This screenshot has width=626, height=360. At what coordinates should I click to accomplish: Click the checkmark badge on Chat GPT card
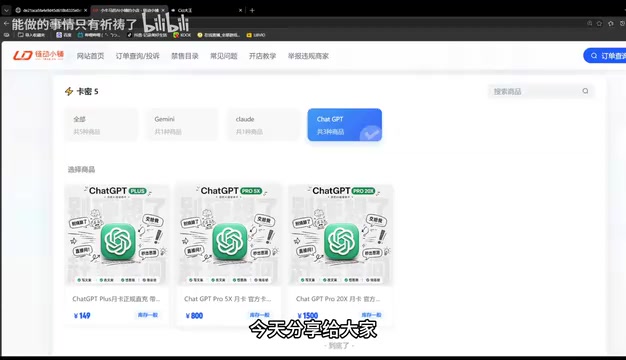click(371, 134)
